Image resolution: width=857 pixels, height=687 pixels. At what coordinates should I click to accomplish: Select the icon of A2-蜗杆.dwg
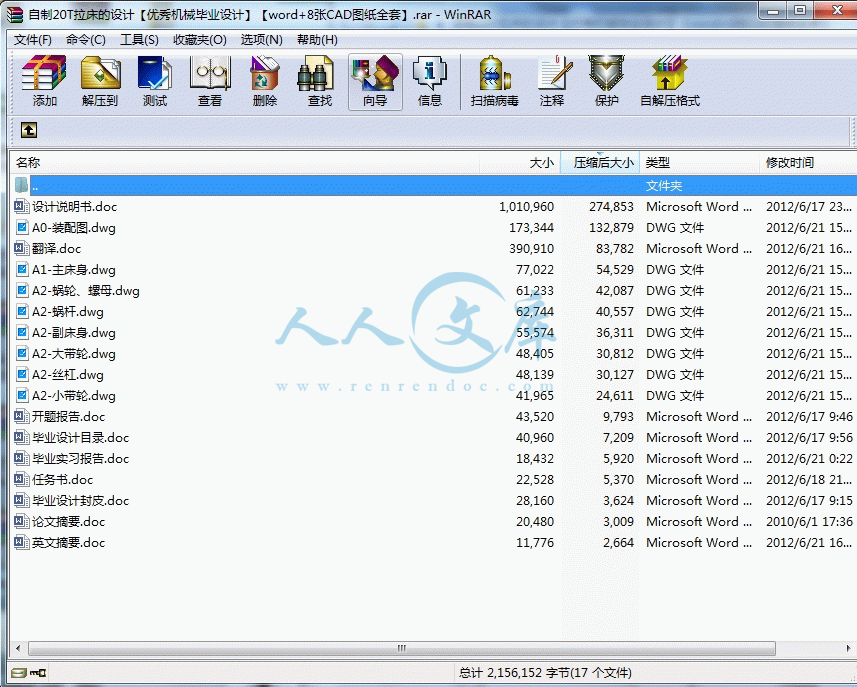pos(21,312)
